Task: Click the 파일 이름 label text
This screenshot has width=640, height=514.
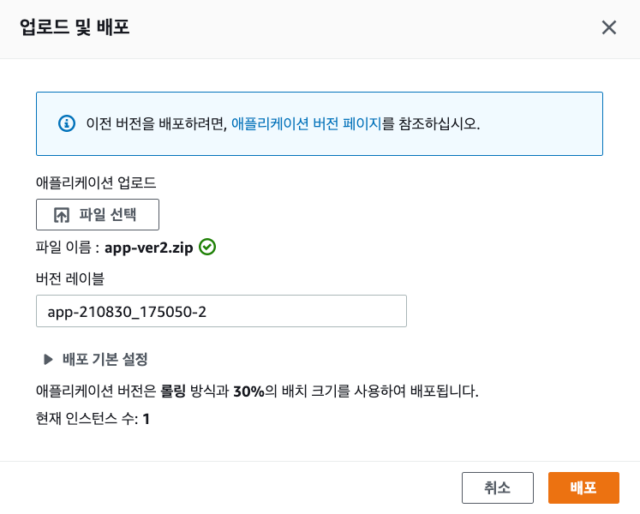Action: click(63, 247)
